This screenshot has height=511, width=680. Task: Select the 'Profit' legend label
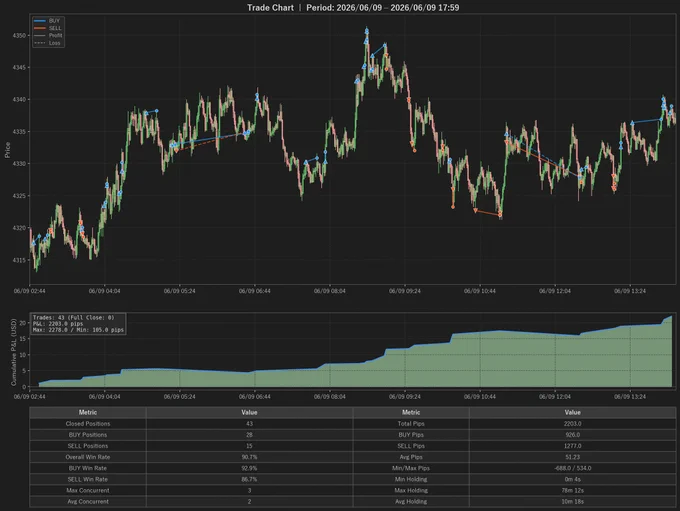pos(56,36)
